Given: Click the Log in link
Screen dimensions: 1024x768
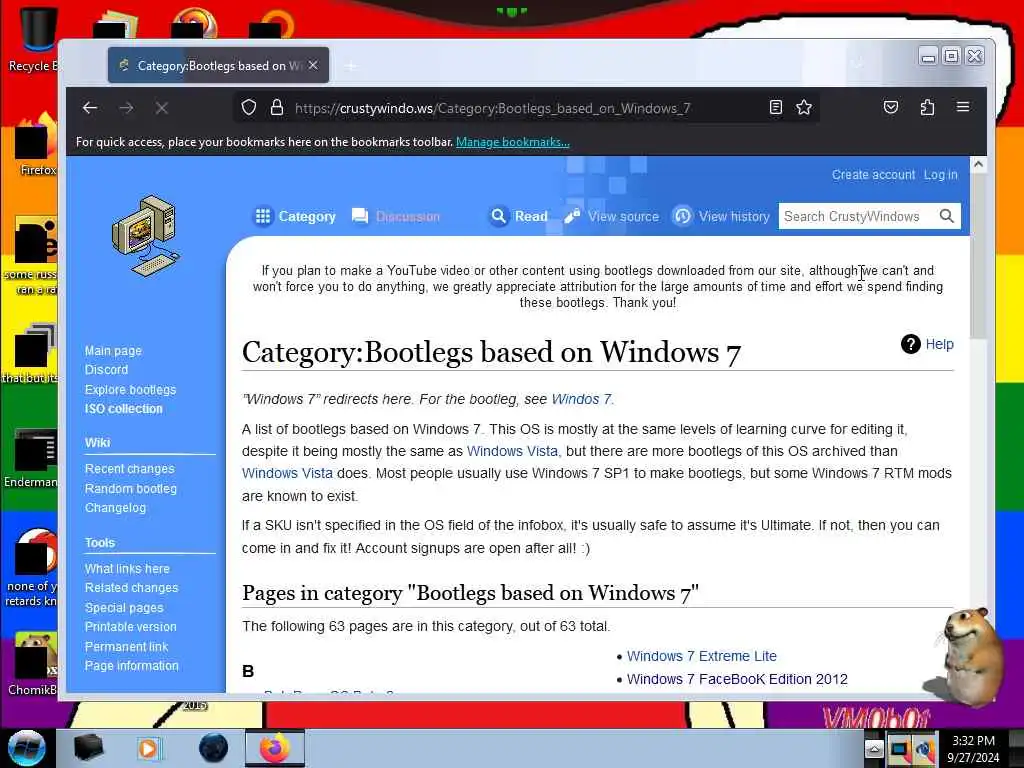Looking at the screenshot, I should click(x=940, y=174).
